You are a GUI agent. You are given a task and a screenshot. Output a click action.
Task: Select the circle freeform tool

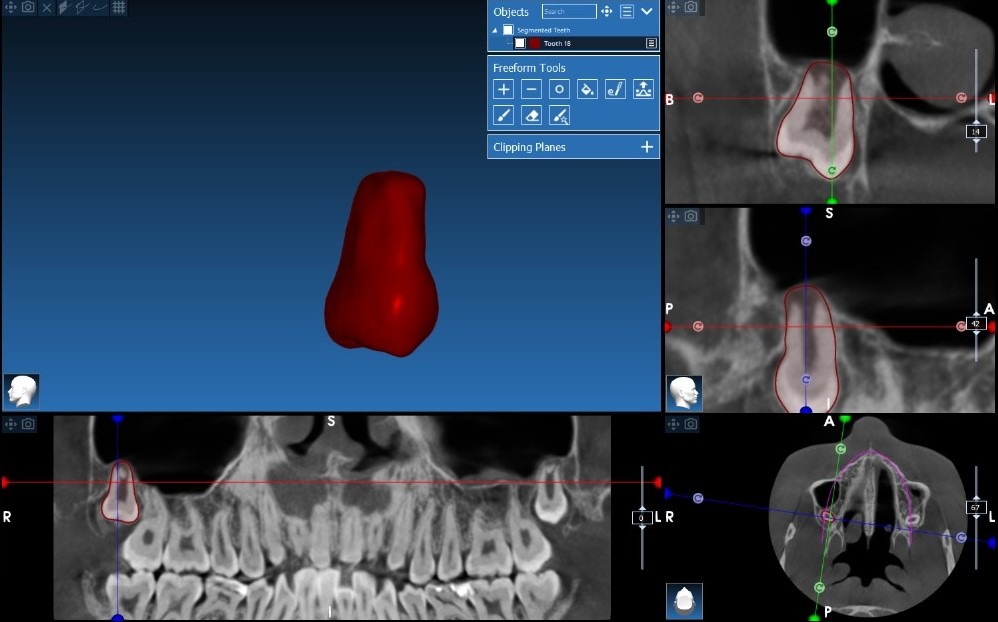tap(559, 90)
